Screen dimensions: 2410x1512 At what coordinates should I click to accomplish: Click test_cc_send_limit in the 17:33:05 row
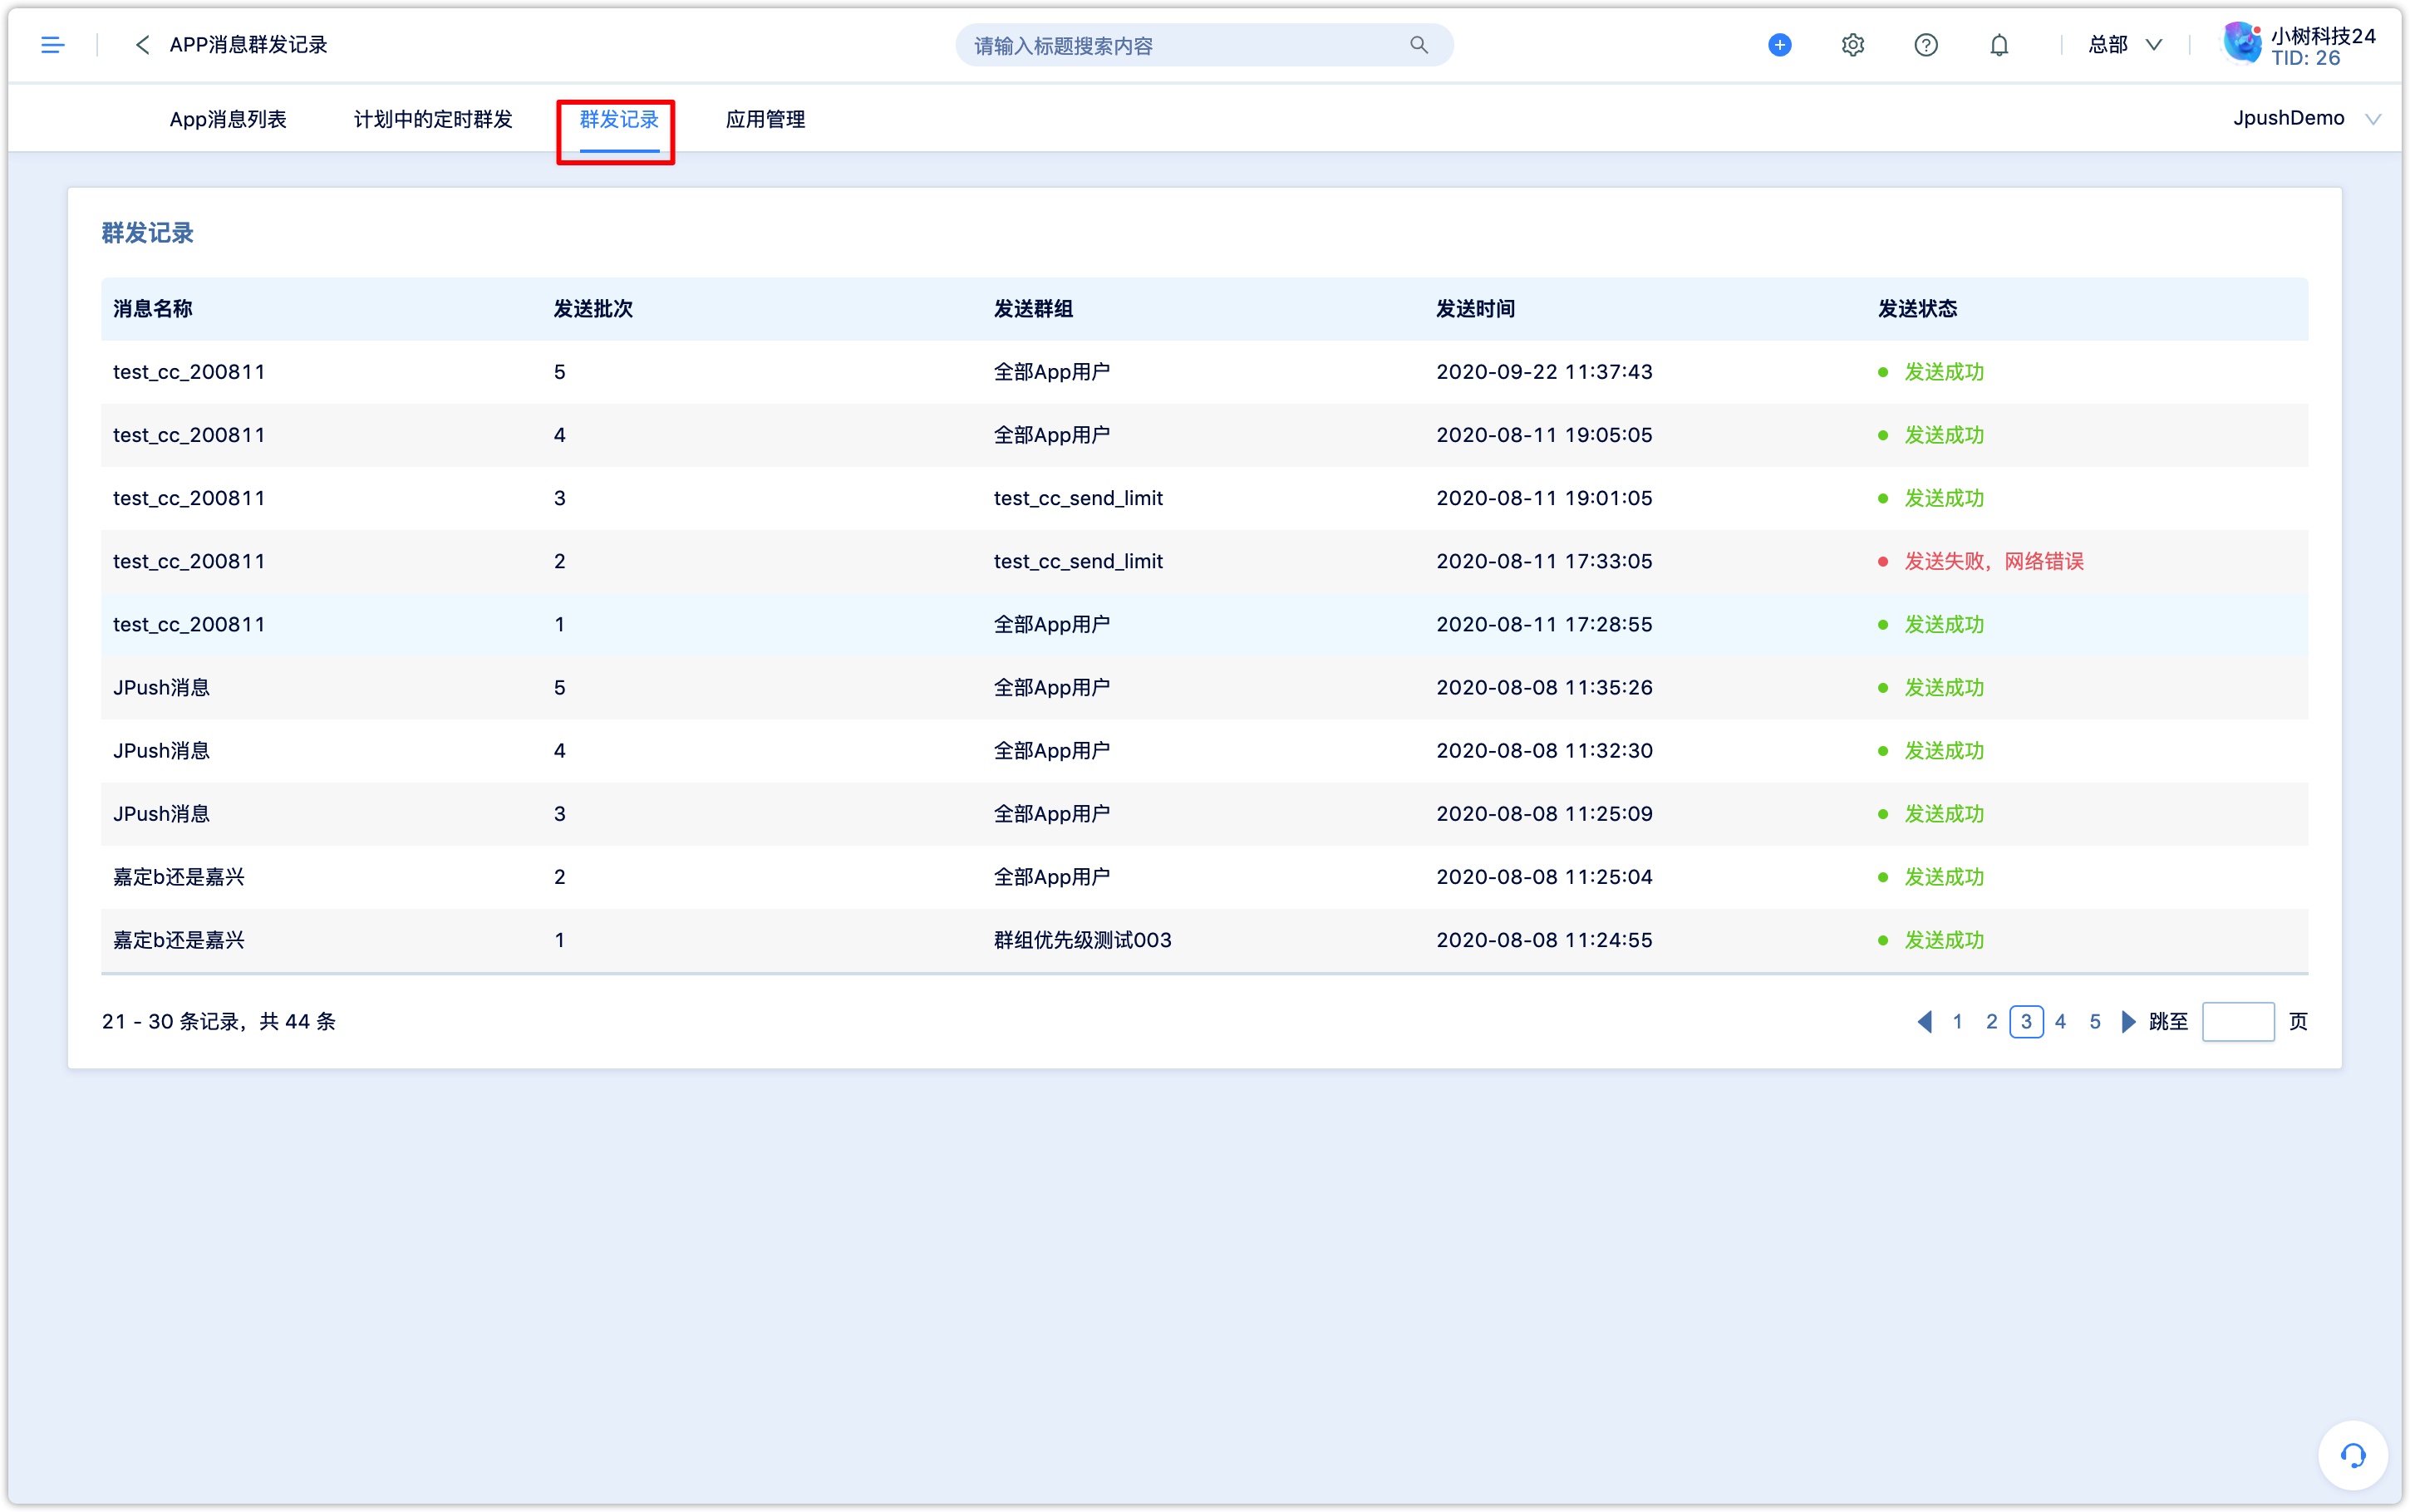click(1078, 561)
